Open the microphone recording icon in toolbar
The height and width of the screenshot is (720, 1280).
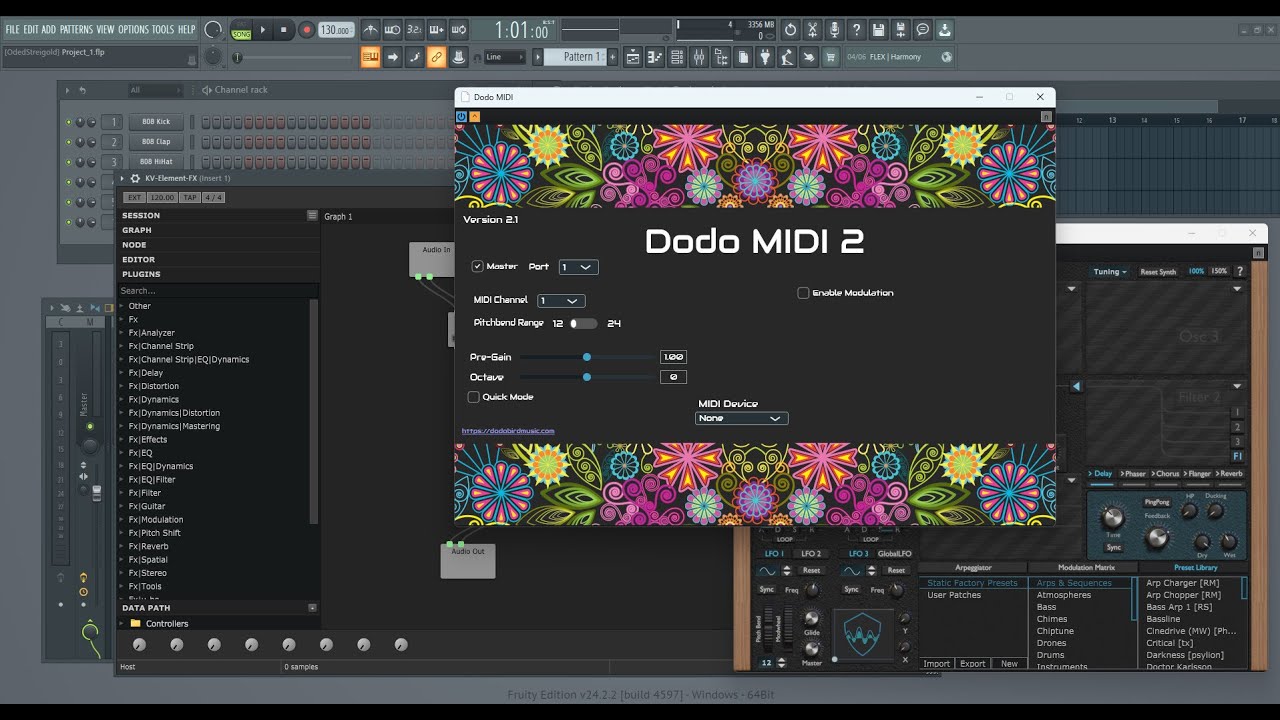pos(834,30)
